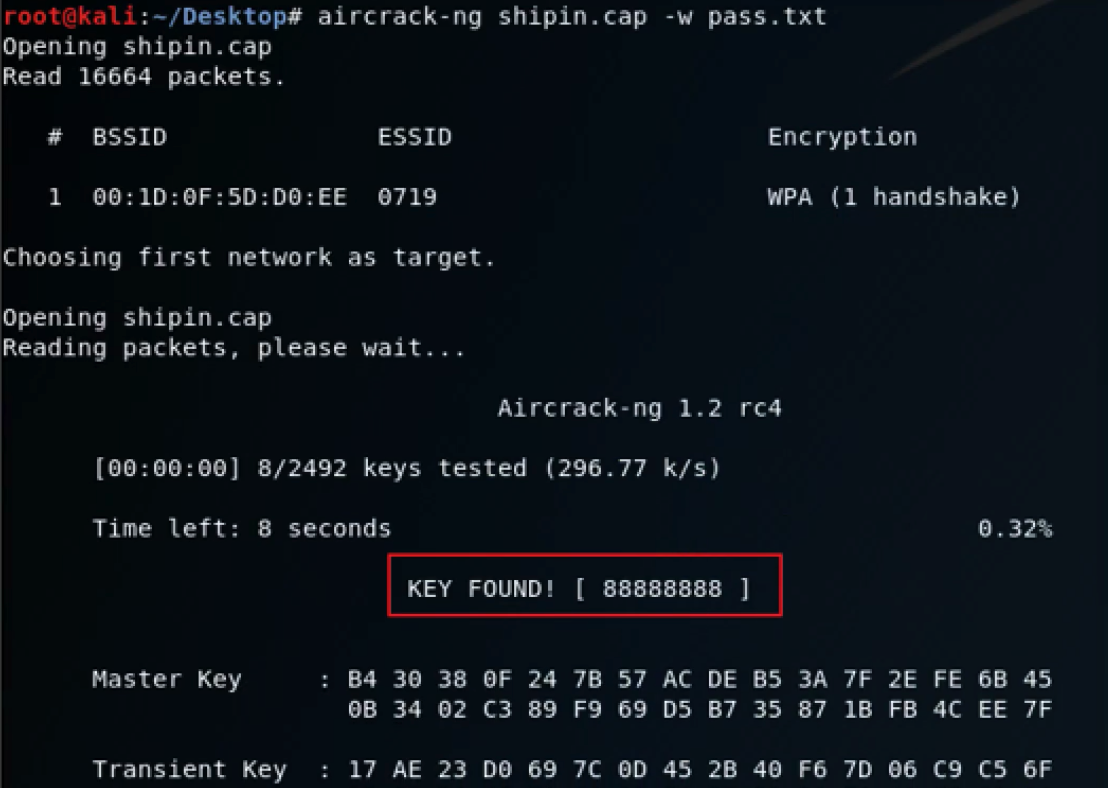The height and width of the screenshot is (788, 1108).
Task: Click the ESSID value 0719
Action: pos(407,196)
